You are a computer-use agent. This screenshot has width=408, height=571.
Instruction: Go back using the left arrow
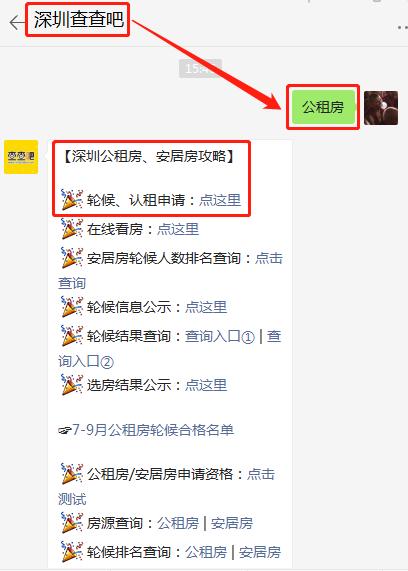pos(16,23)
